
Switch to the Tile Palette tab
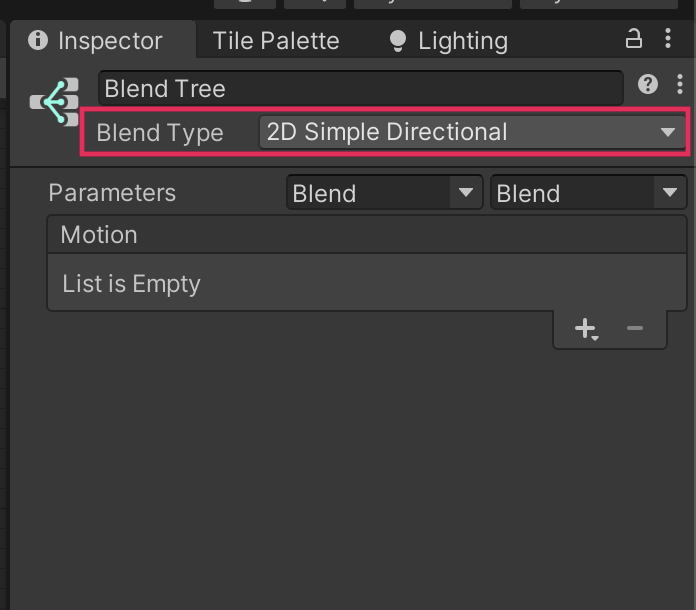coord(276,41)
